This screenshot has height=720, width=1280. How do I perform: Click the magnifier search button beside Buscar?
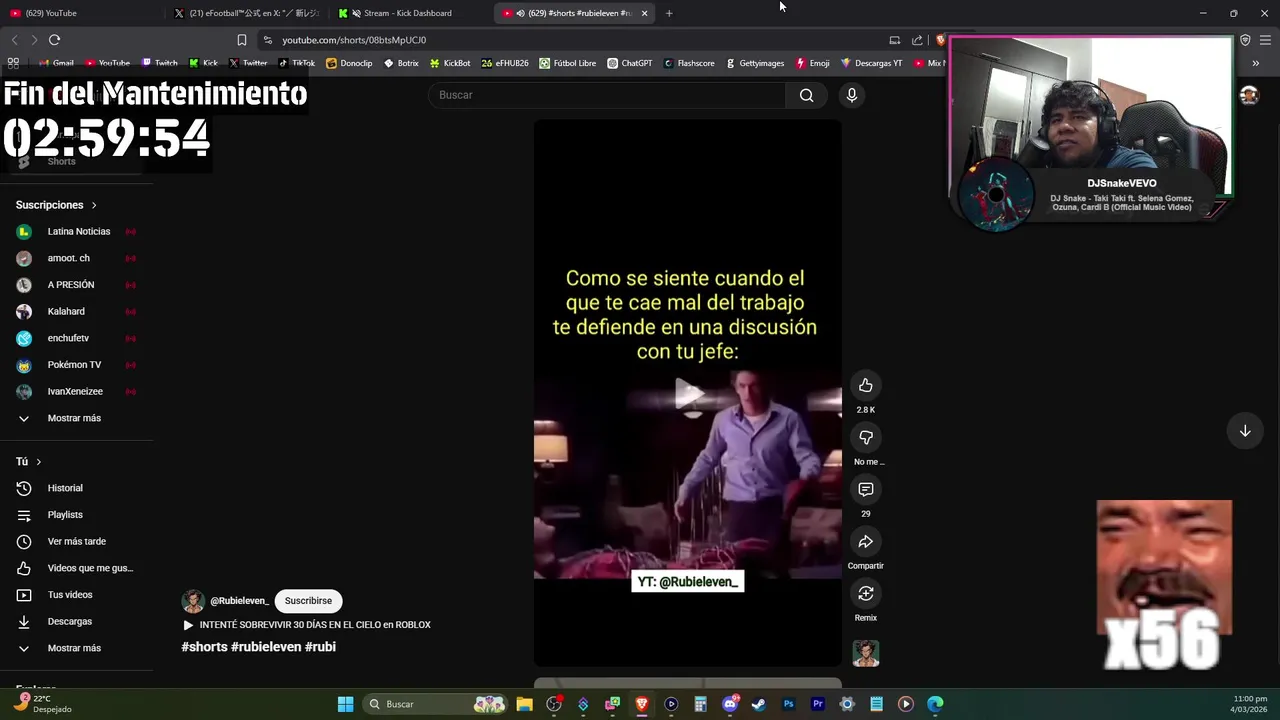[807, 95]
